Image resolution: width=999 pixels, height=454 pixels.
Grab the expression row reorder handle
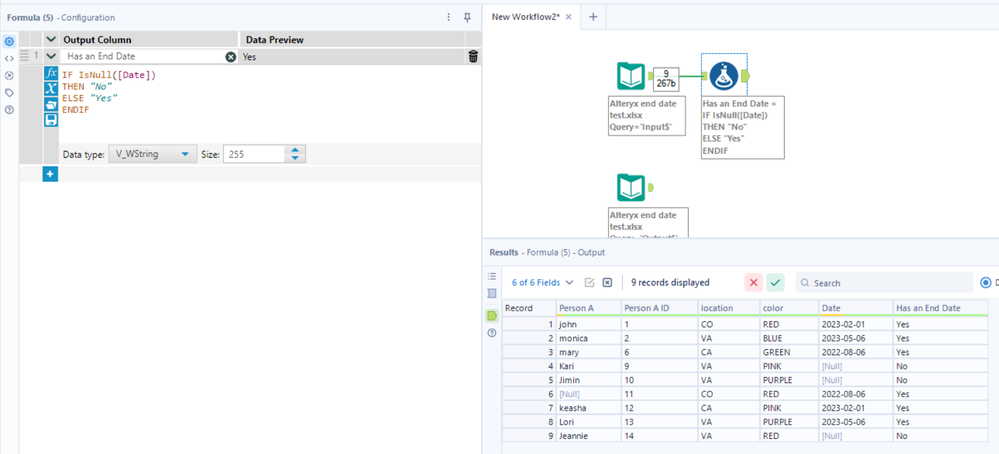pos(25,56)
